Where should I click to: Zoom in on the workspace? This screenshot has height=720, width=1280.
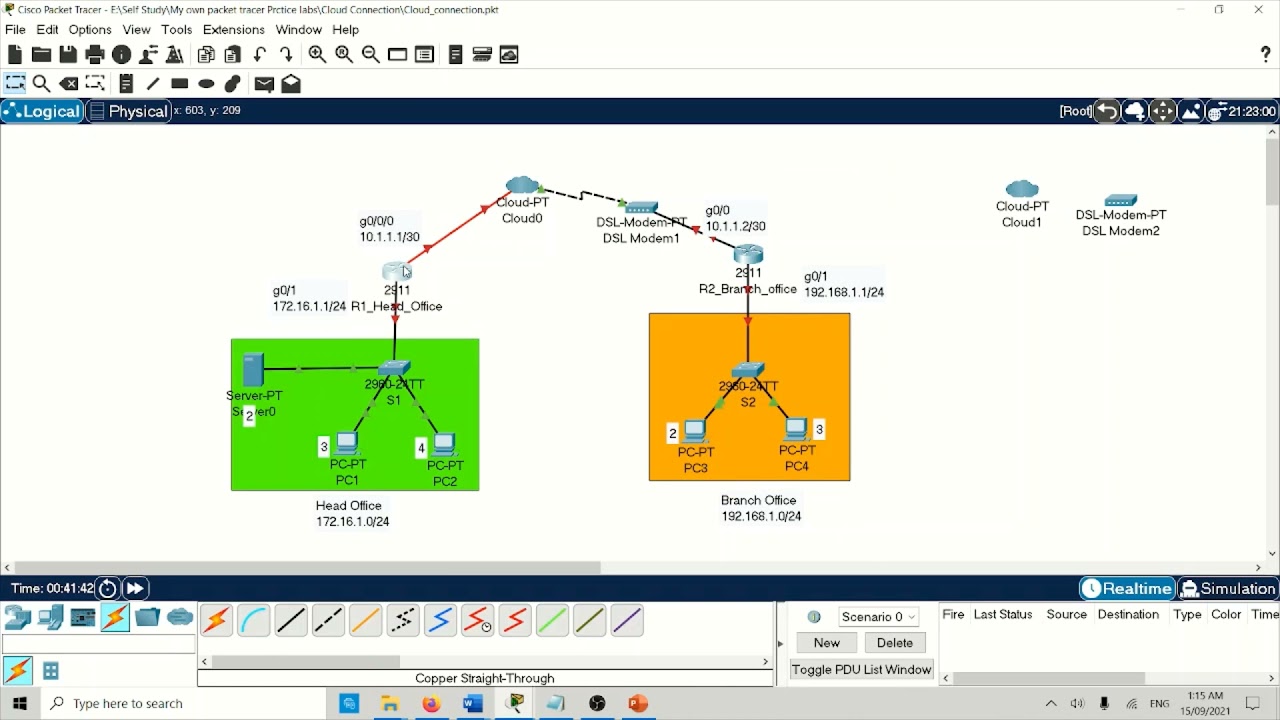coord(317,55)
